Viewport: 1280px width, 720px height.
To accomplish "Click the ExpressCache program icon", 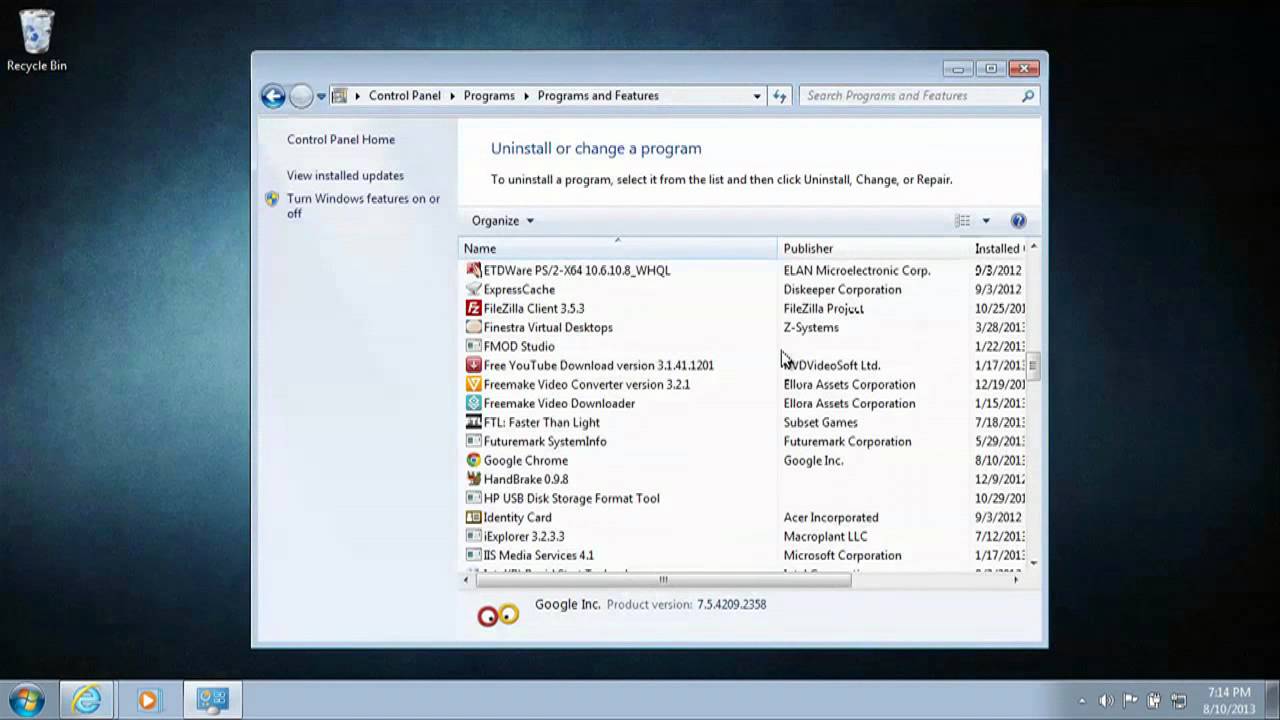I will click(x=473, y=289).
